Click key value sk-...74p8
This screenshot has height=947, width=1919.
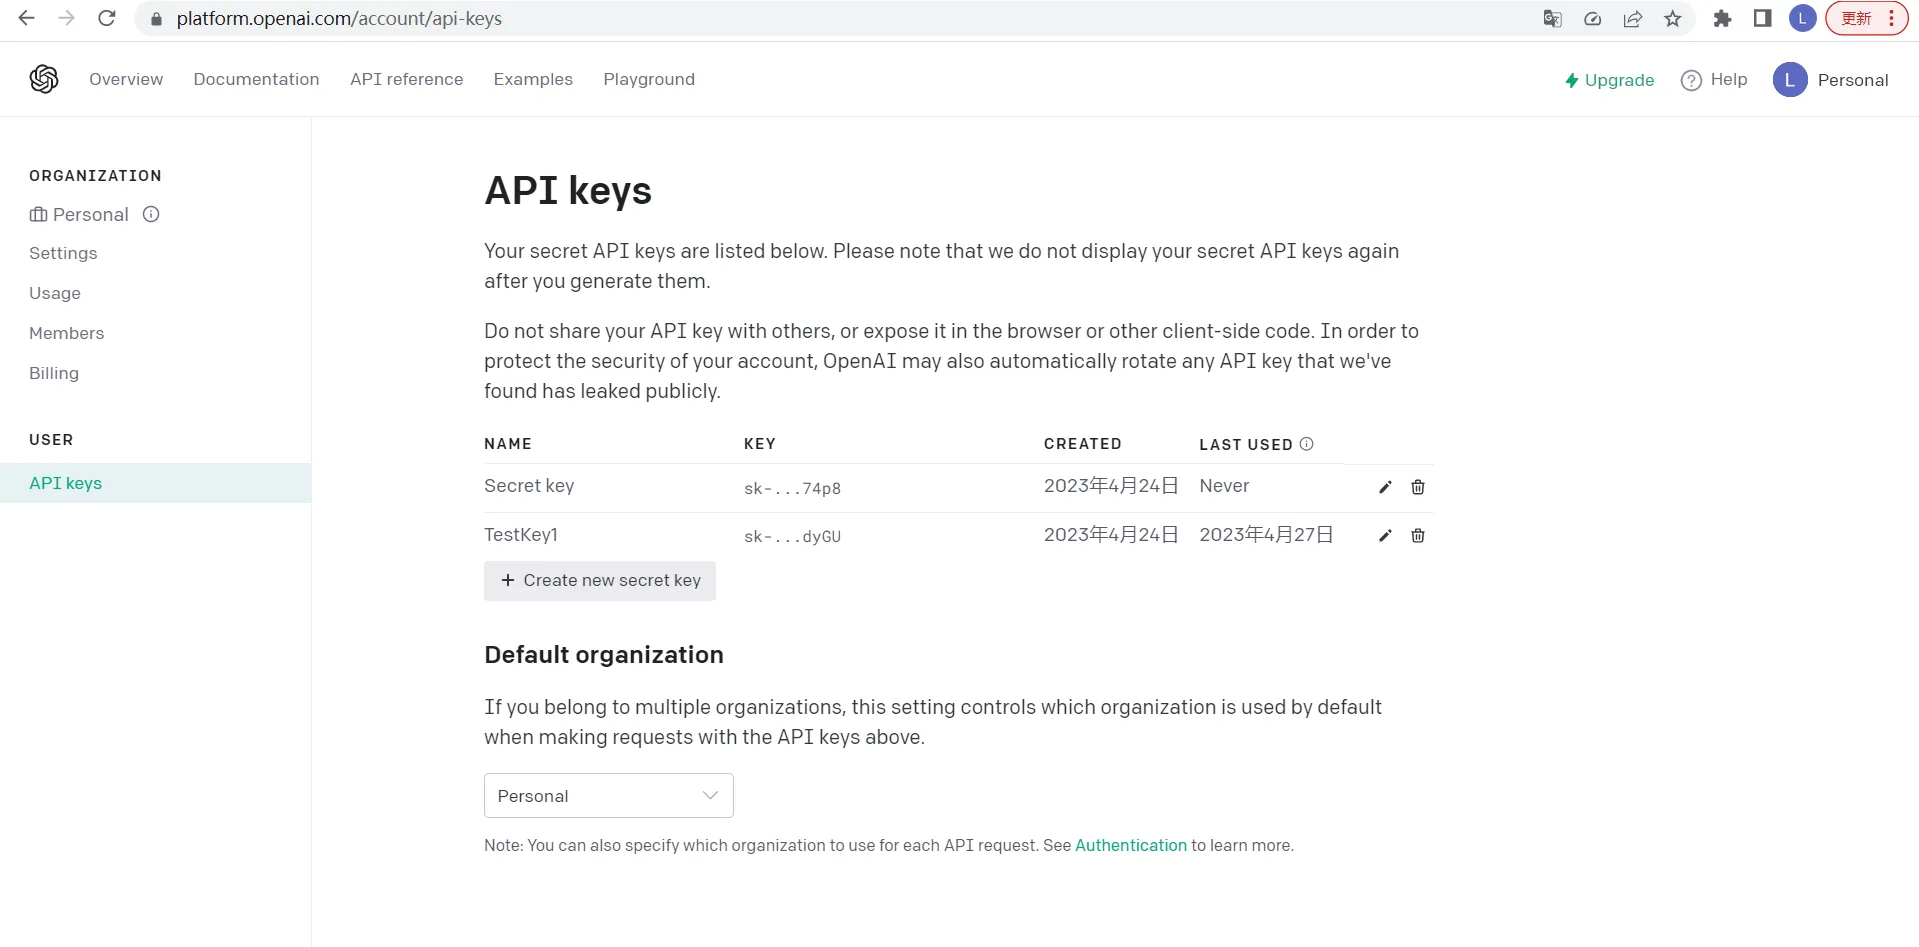pyautogui.click(x=792, y=488)
